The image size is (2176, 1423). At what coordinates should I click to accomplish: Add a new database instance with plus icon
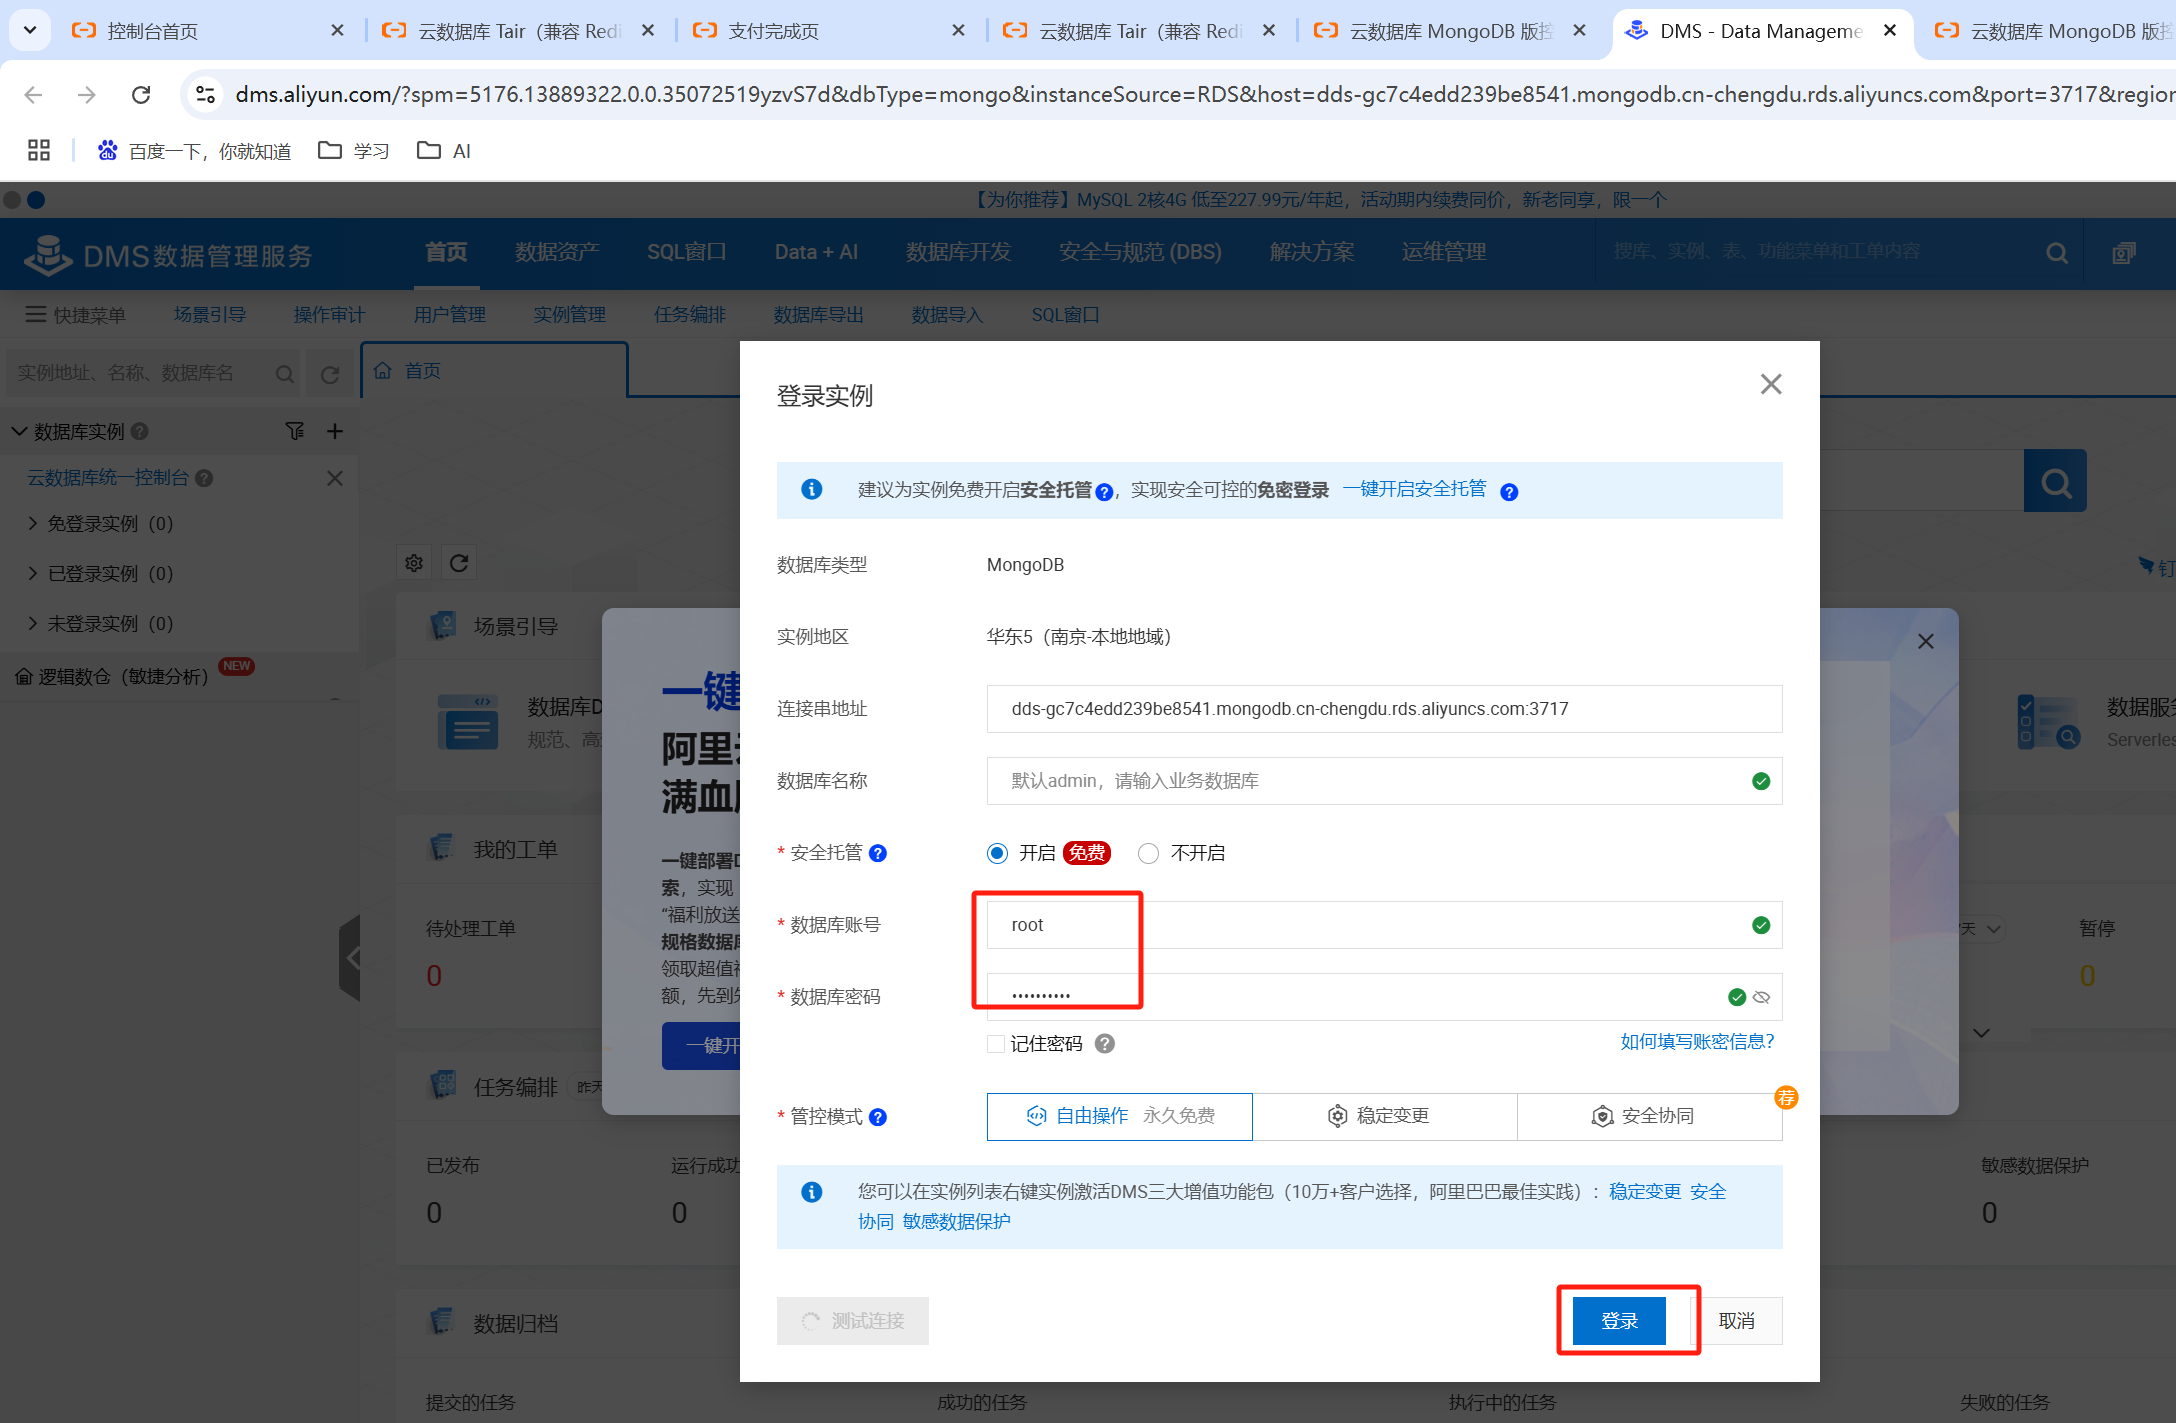pos(335,431)
